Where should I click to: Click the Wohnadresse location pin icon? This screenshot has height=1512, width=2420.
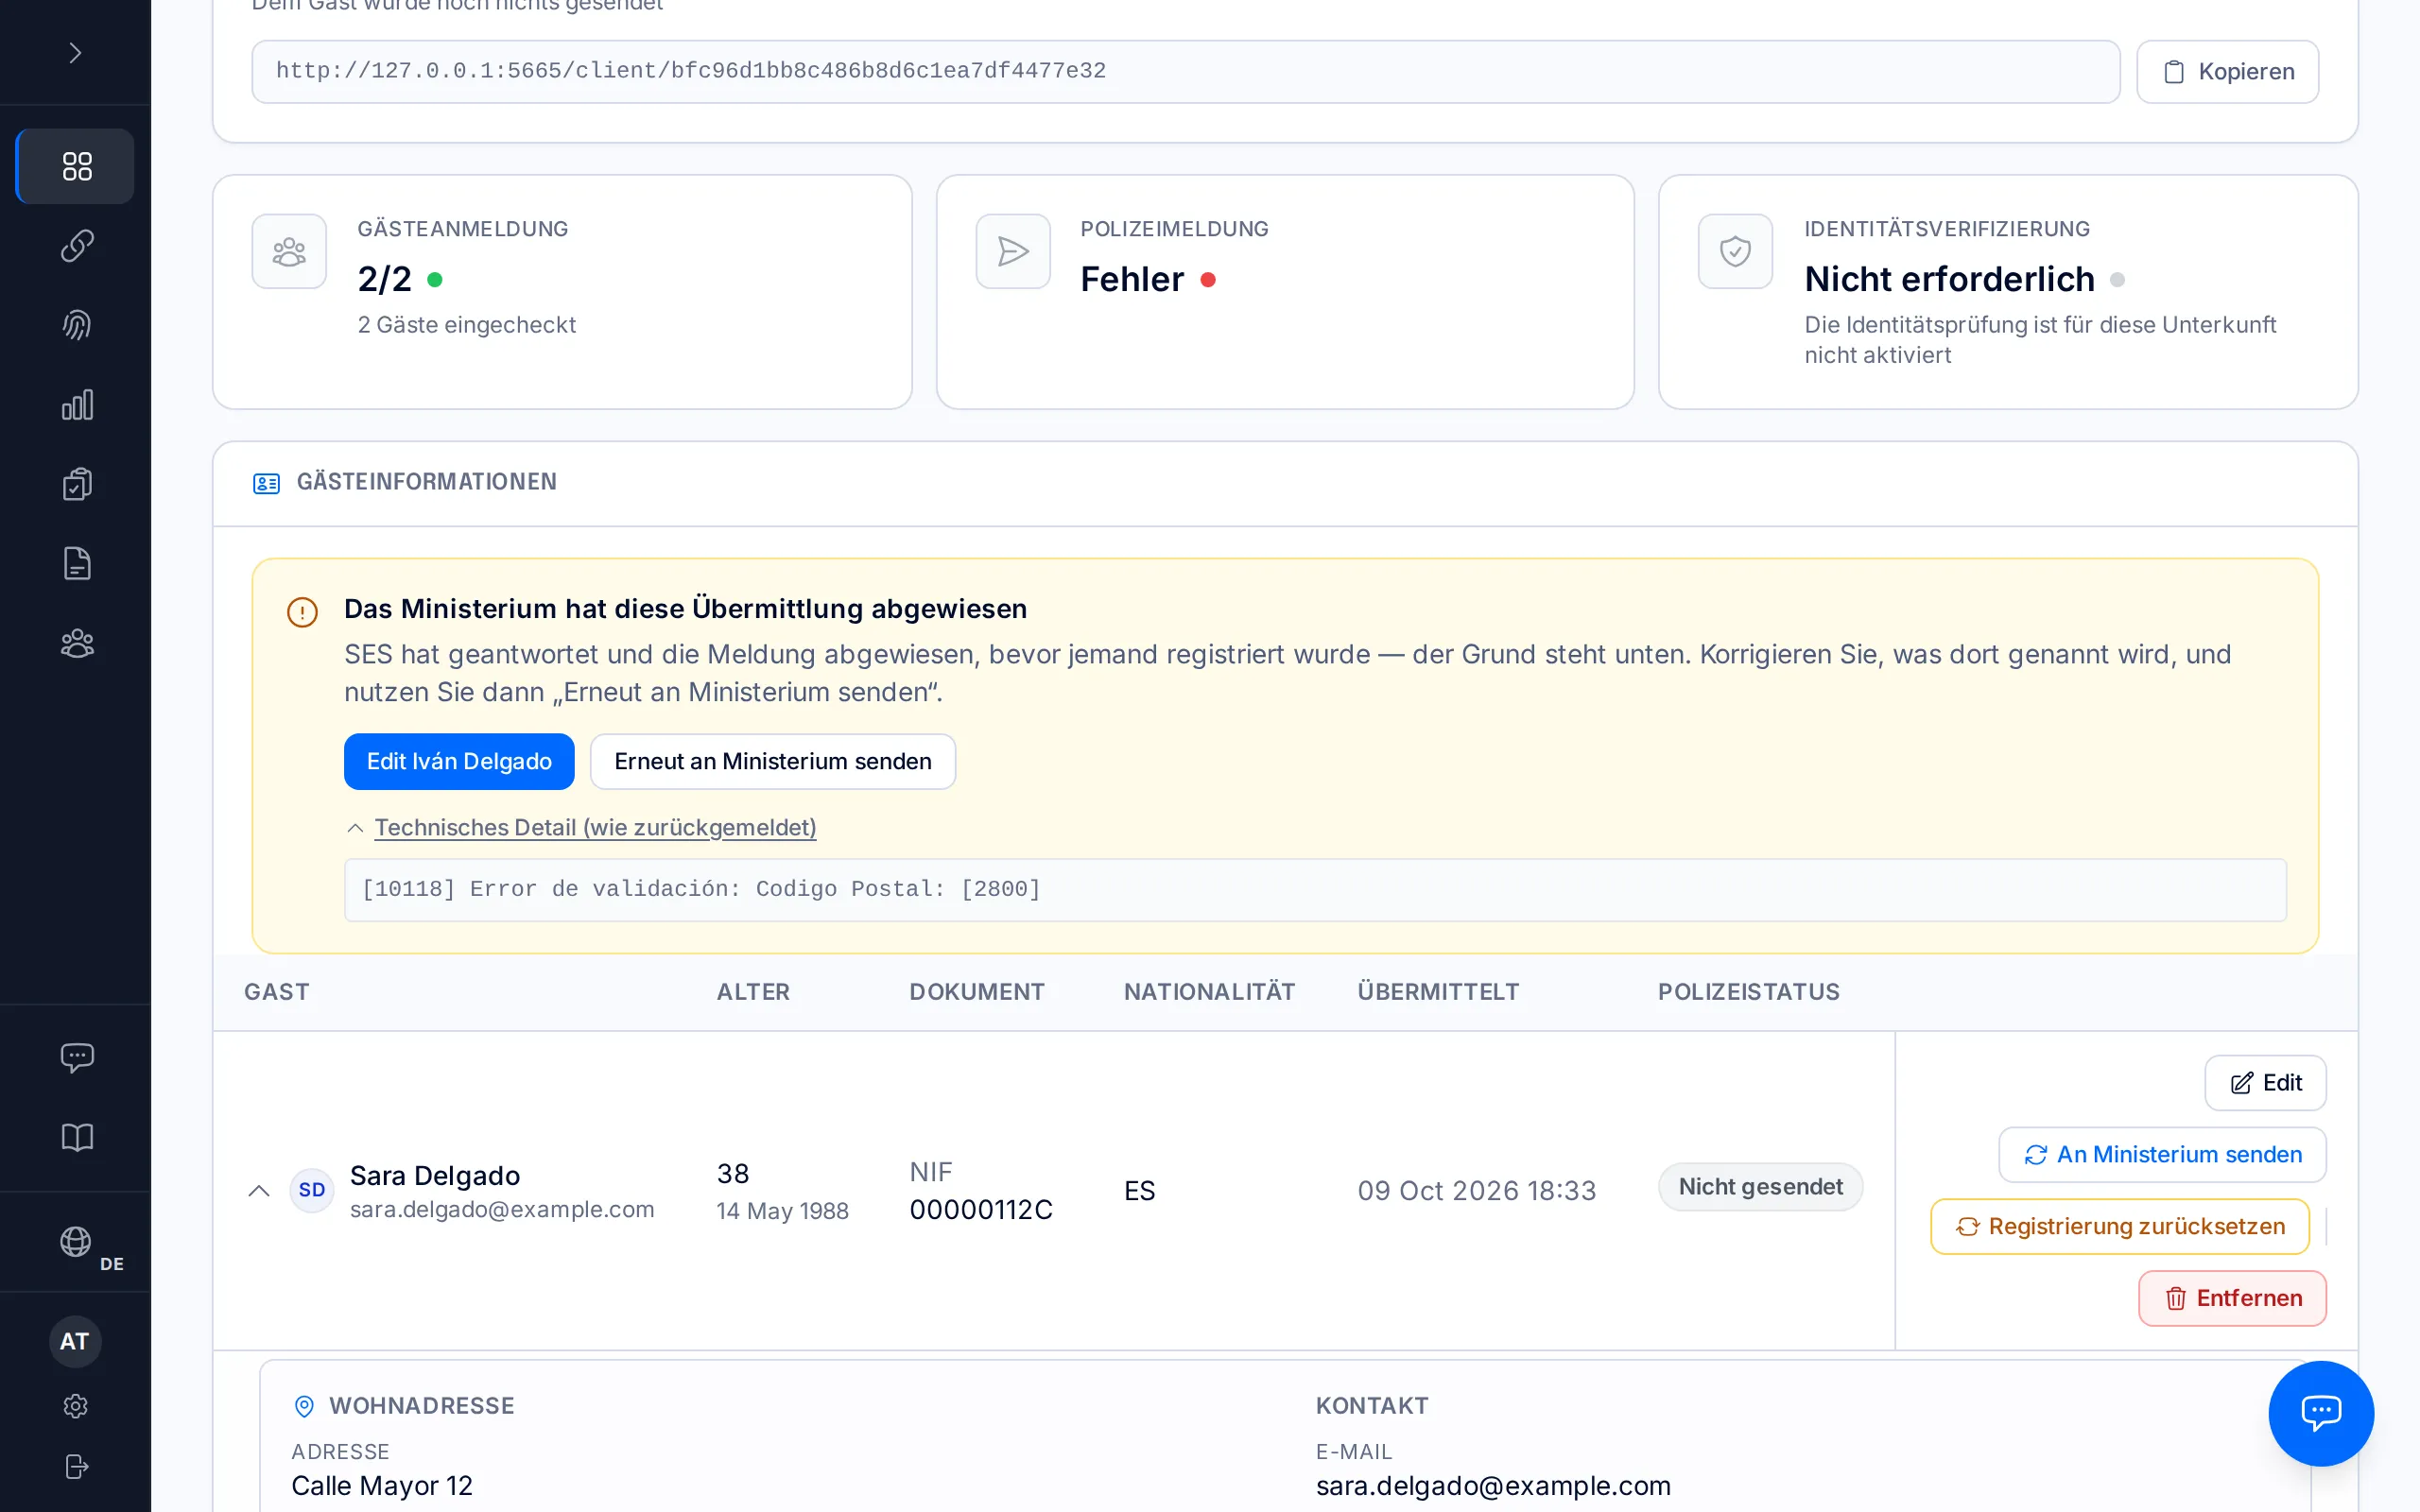[x=304, y=1406]
